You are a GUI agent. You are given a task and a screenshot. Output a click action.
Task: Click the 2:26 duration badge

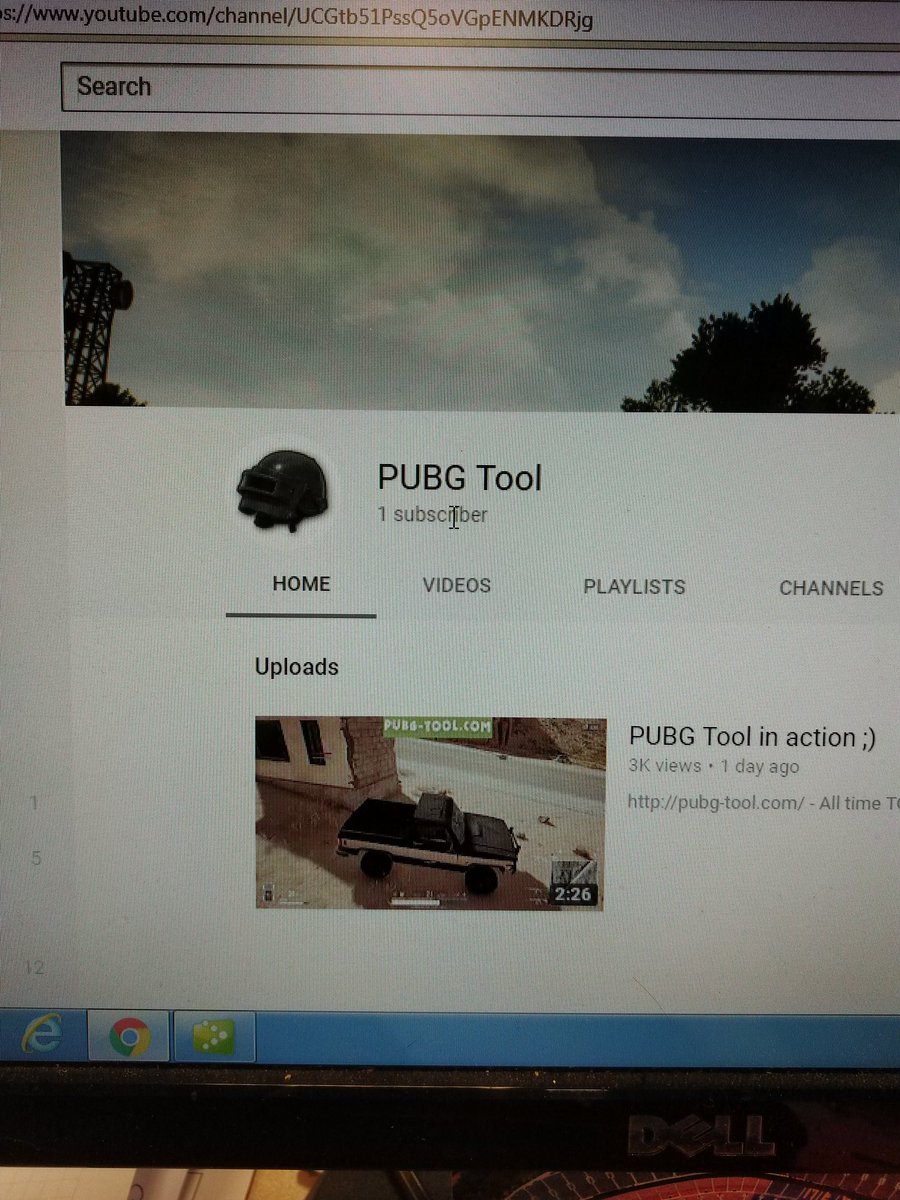[572, 893]
